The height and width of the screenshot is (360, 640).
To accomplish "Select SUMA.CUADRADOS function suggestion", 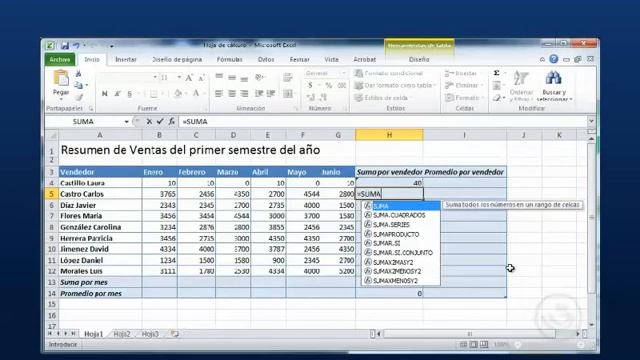I will click(401, 215).
